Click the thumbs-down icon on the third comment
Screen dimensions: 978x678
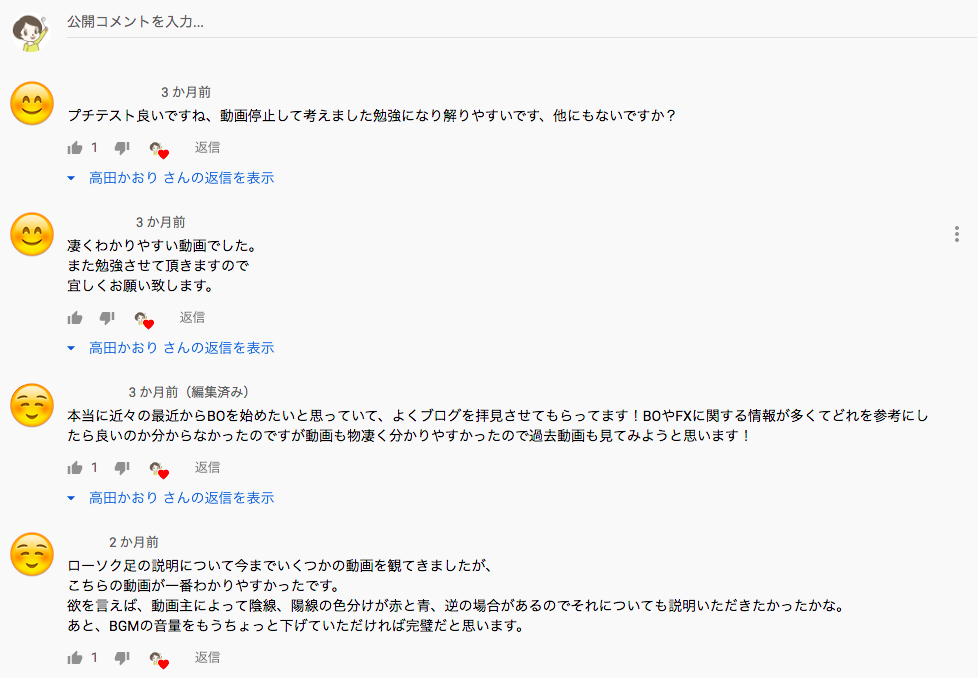[120, 467]
